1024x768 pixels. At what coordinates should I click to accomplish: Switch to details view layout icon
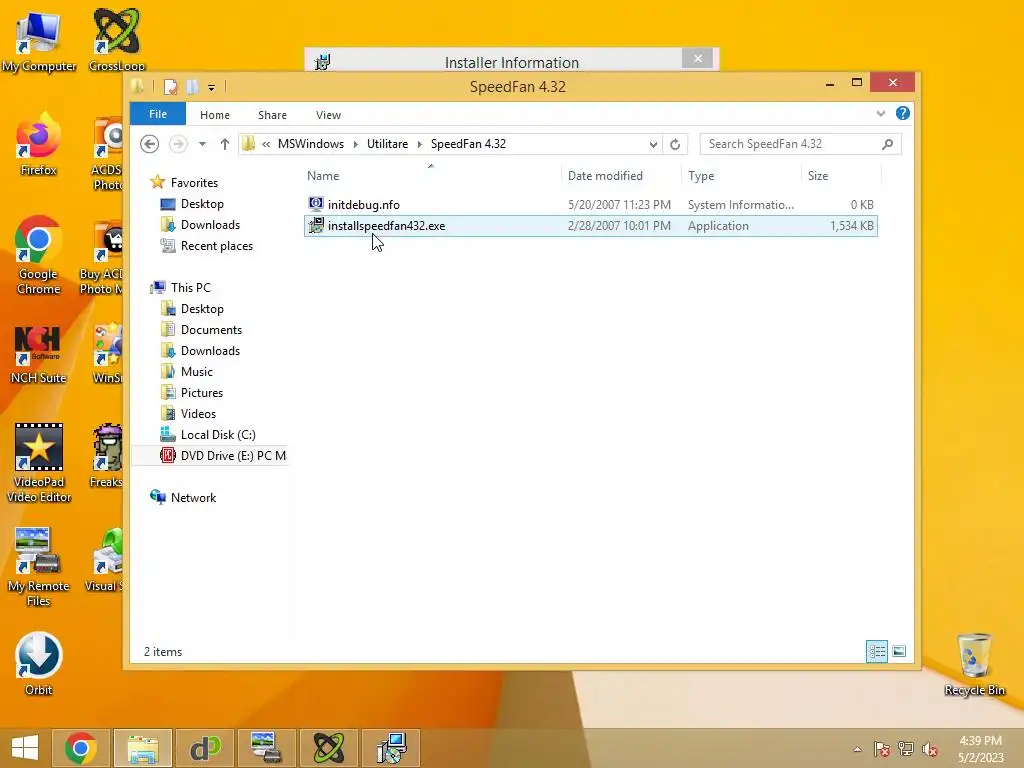click(x=876, y=651)
